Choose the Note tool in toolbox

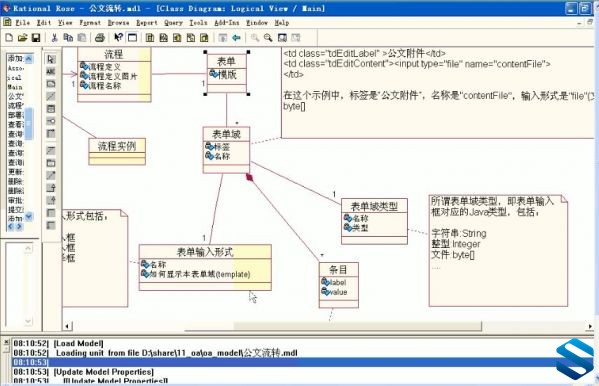(x=51, y=84)
